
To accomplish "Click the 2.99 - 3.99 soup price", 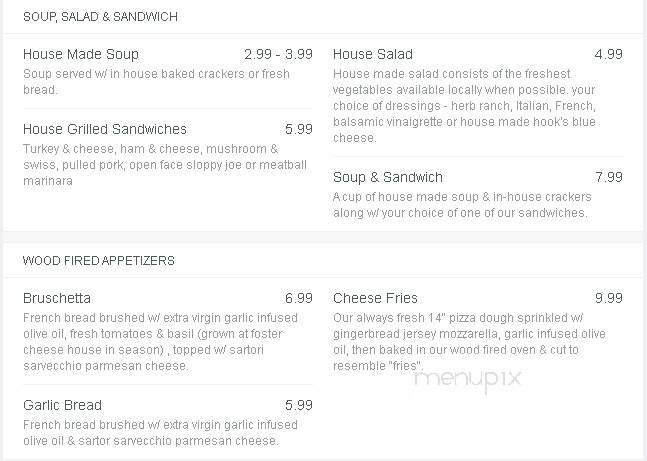I will [278, 54].
